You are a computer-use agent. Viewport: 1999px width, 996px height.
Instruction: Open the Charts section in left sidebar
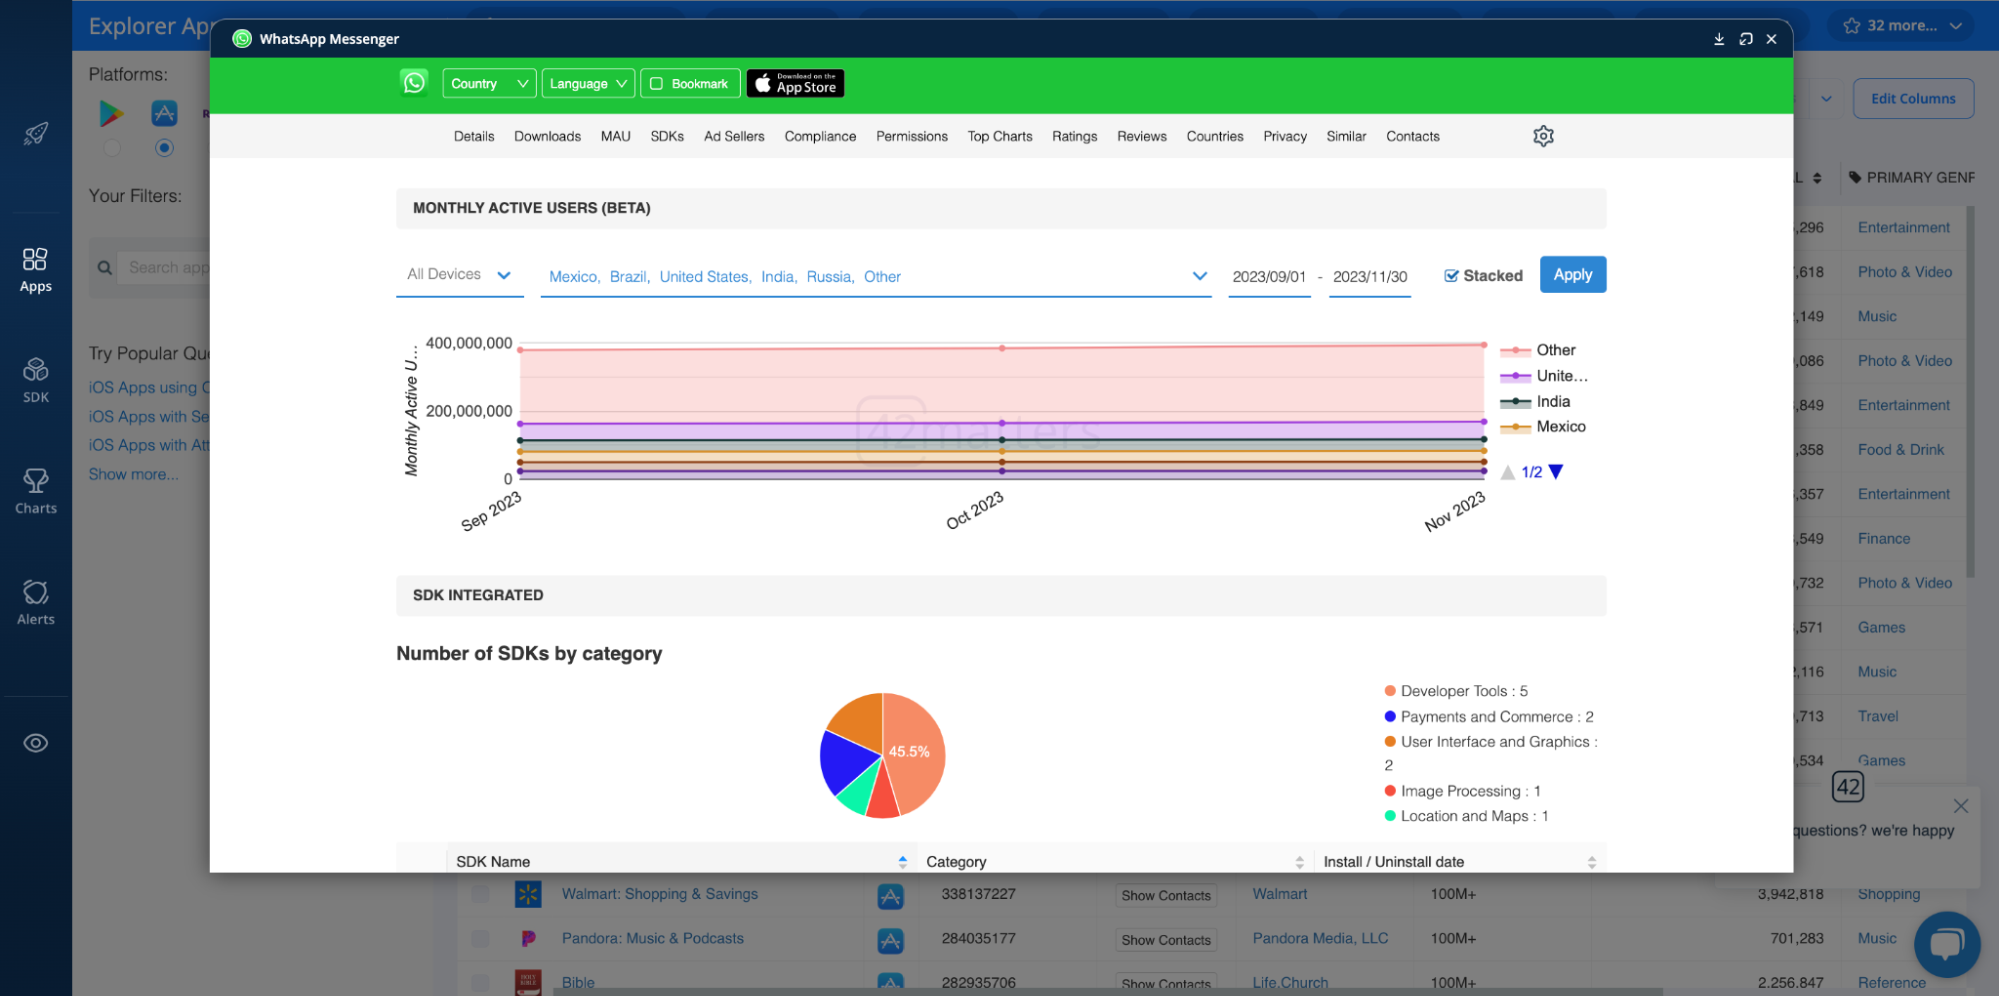coord(36,491)
